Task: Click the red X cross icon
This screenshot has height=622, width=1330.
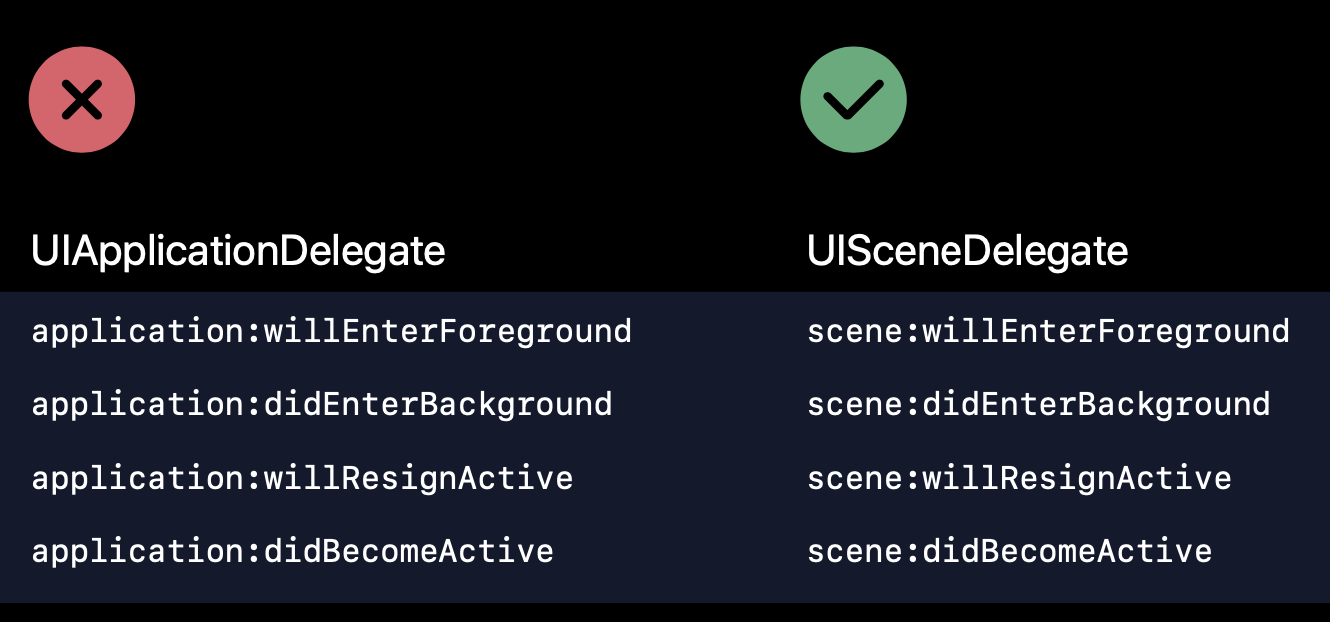Action: (x=82, y=100)
